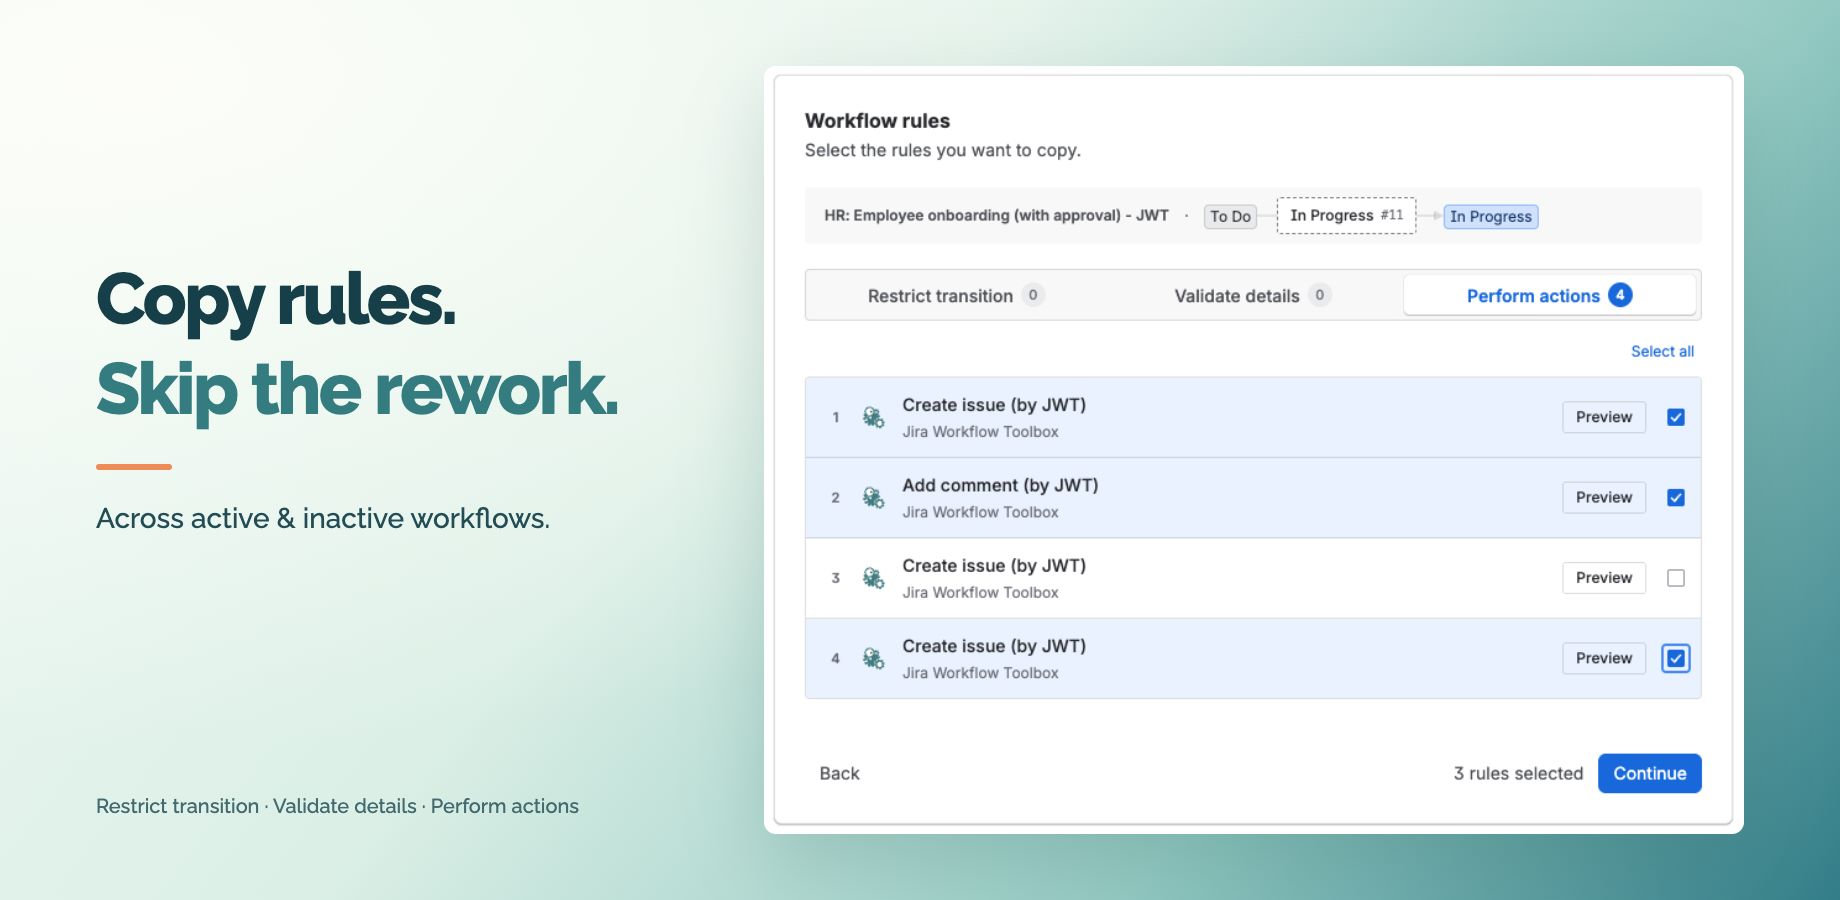Check the checkbox for rule 3 Create issue
Image resolution: width=1840 pixels, height=900 pixels.
click(1676, 578)
